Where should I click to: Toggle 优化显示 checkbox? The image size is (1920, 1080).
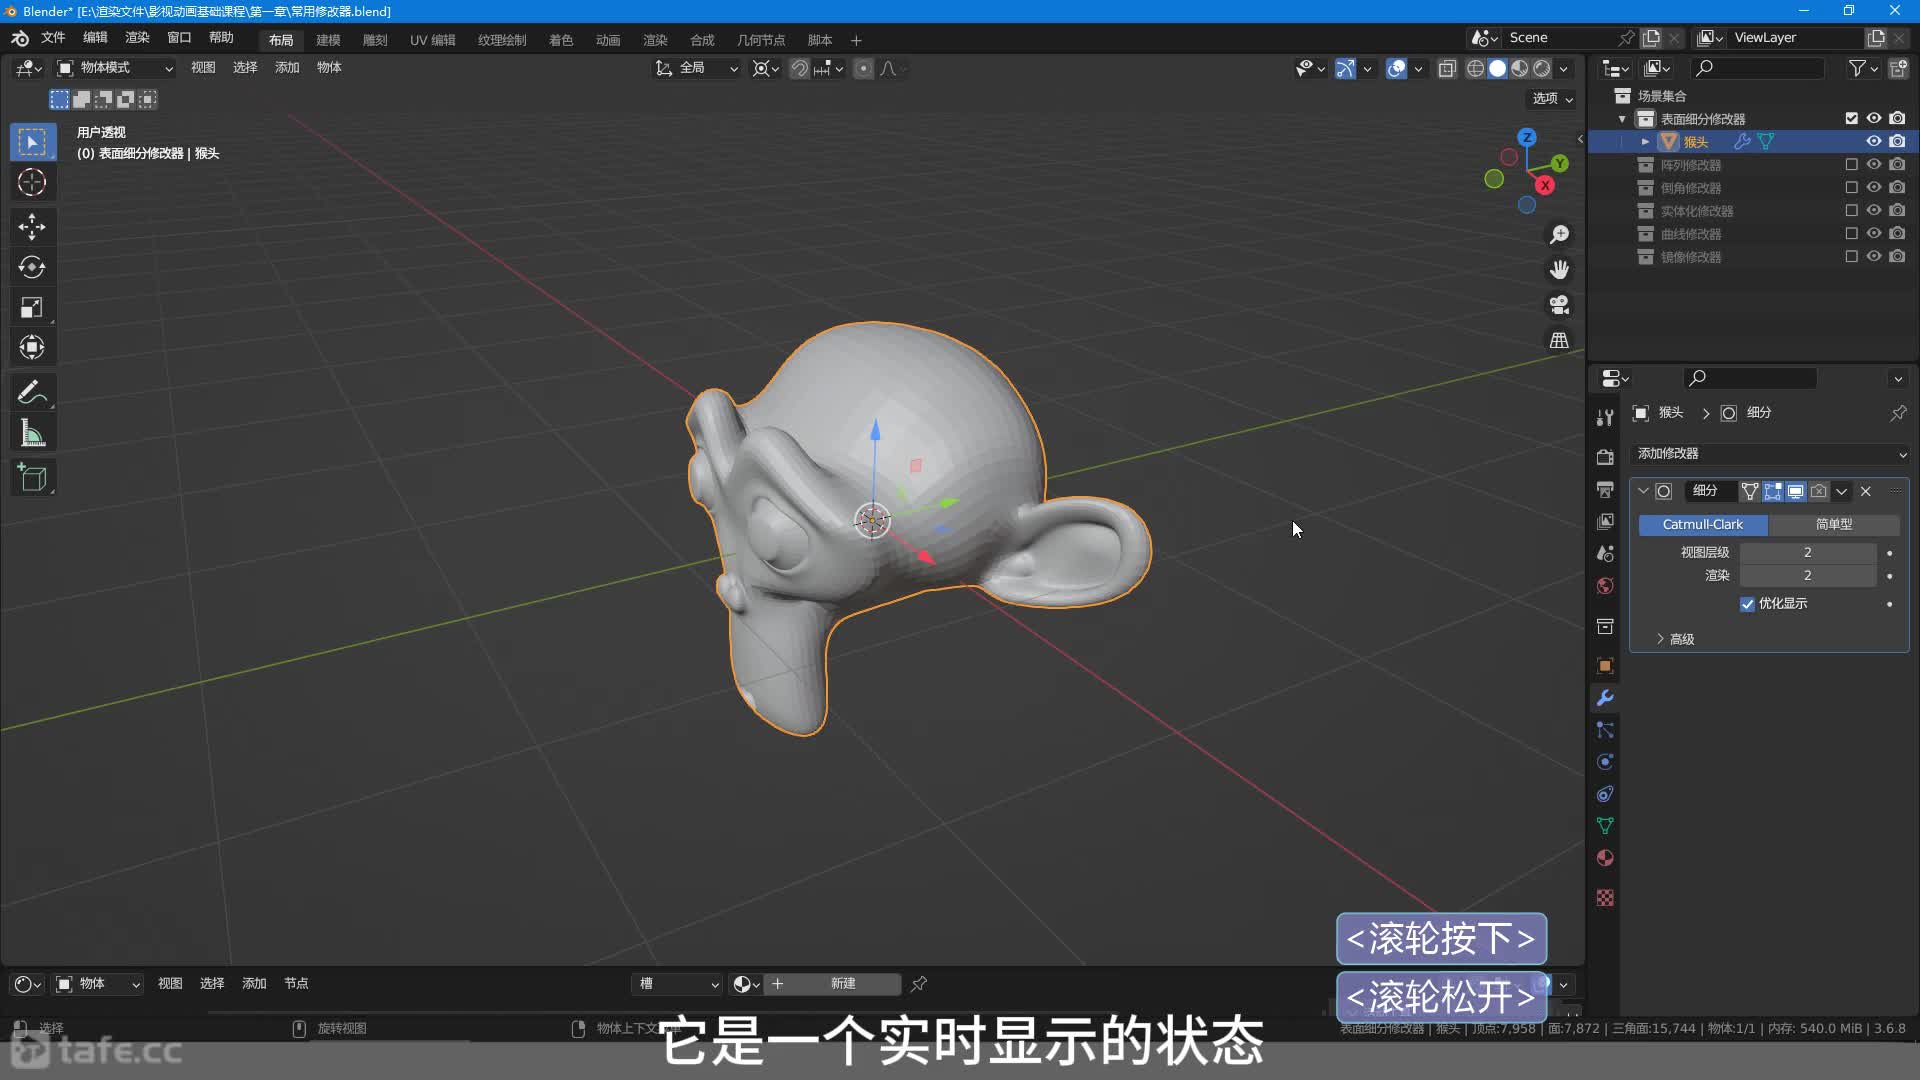click(1747, 604)
